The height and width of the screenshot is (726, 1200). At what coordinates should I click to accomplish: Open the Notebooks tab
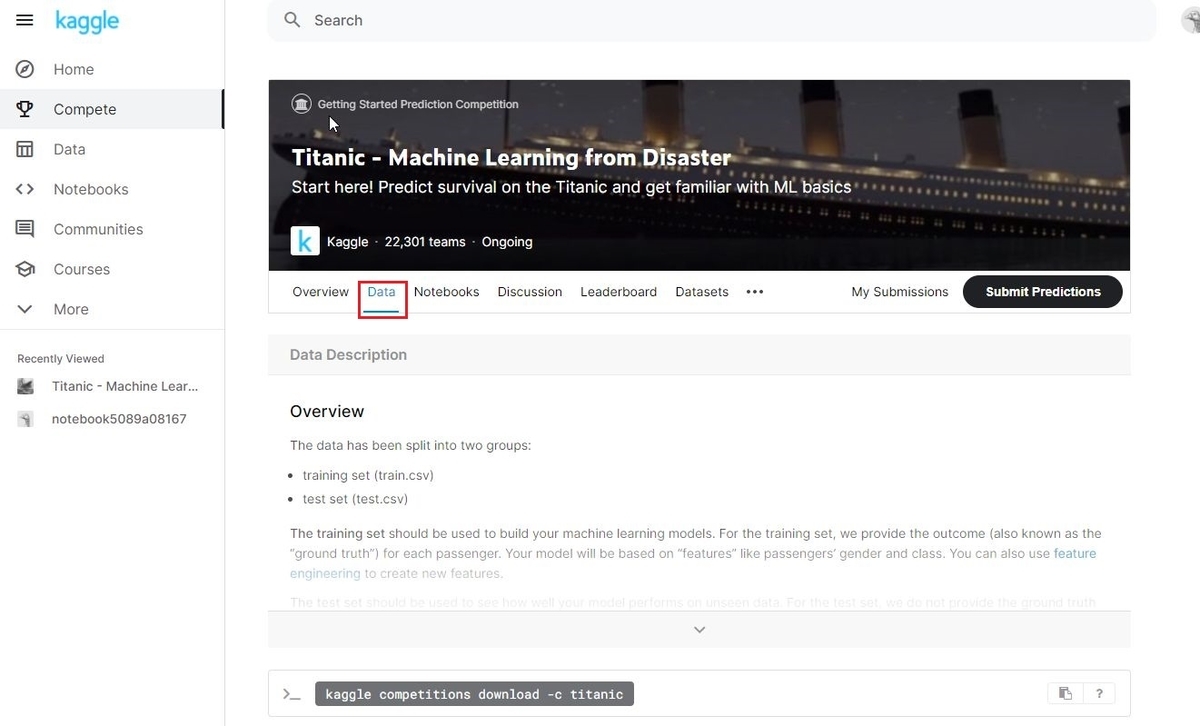[446, 292]
